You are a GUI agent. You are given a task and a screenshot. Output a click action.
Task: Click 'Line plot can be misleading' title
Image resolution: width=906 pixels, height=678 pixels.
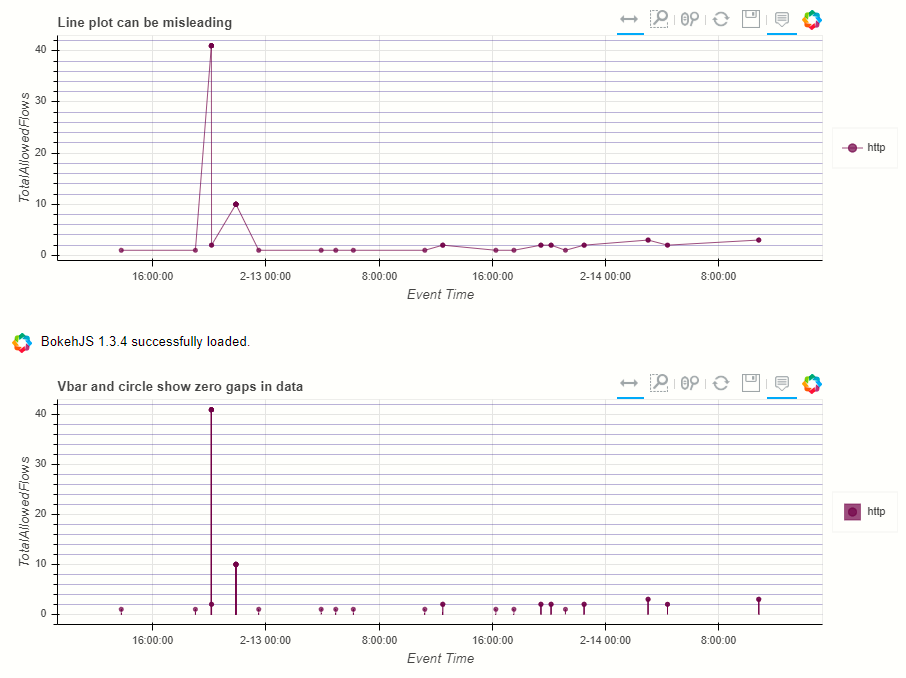144,23
